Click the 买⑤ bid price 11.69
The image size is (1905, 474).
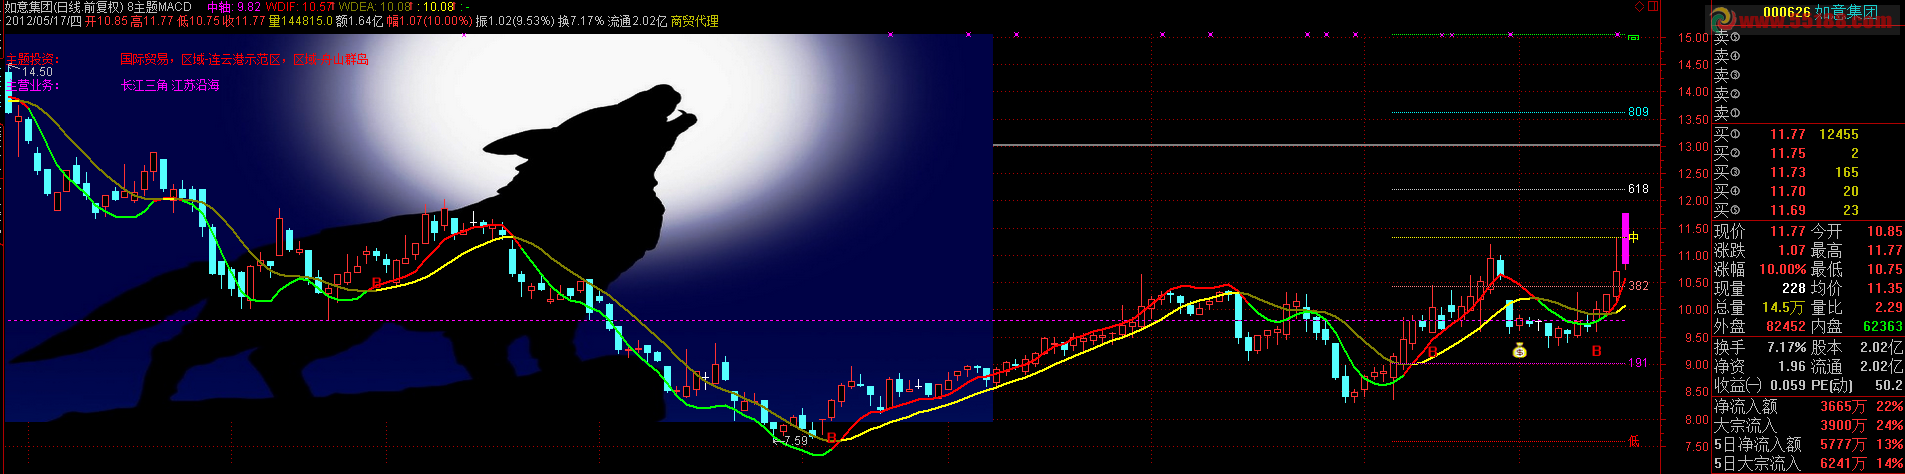(x=1788, y=210)
